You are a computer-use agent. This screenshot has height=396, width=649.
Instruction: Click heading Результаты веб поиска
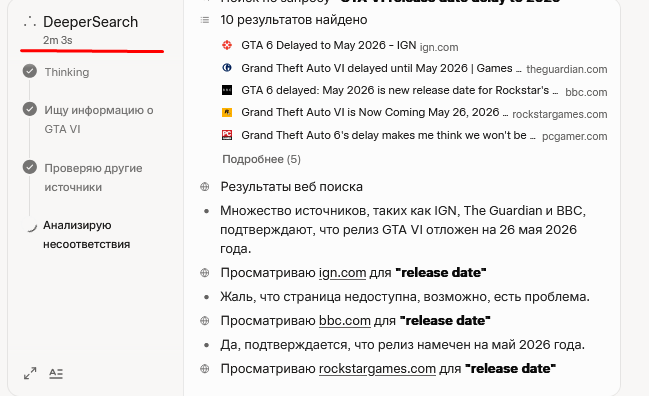(291, 187)
